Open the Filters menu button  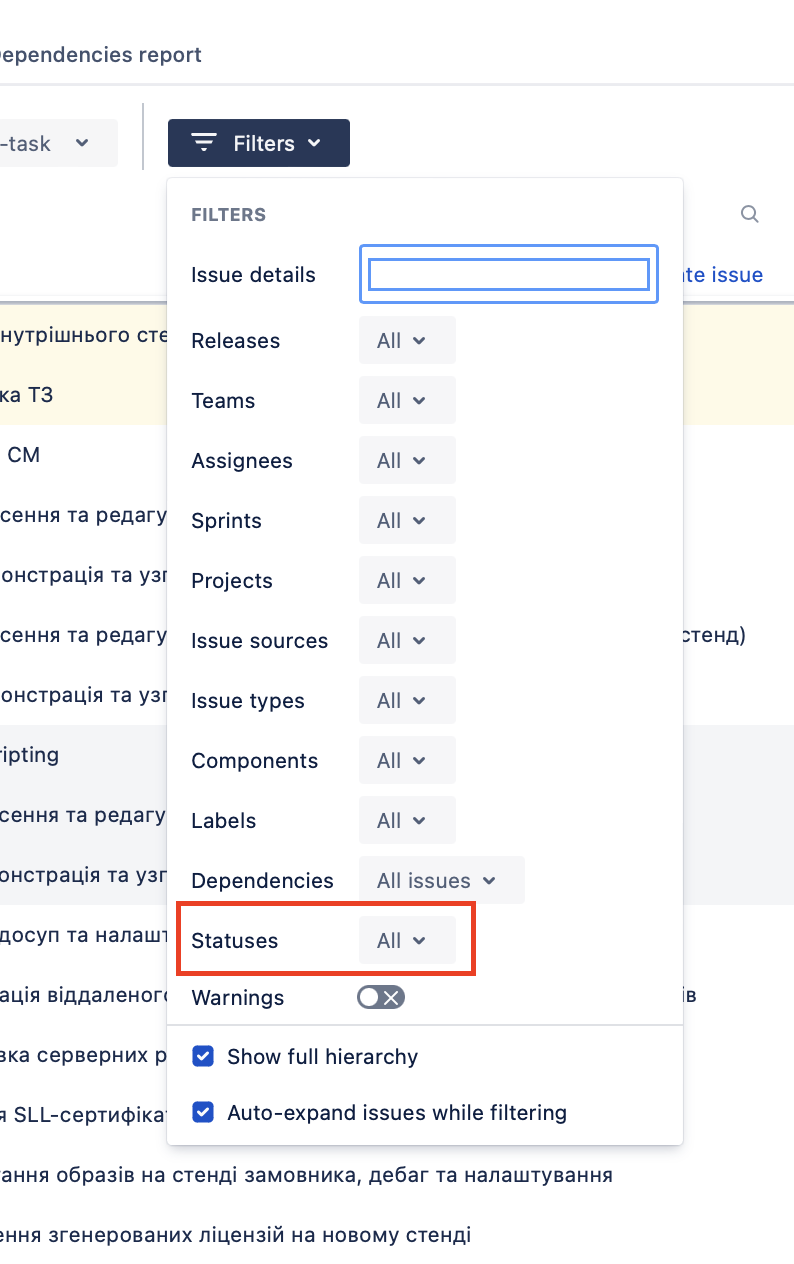258,142
